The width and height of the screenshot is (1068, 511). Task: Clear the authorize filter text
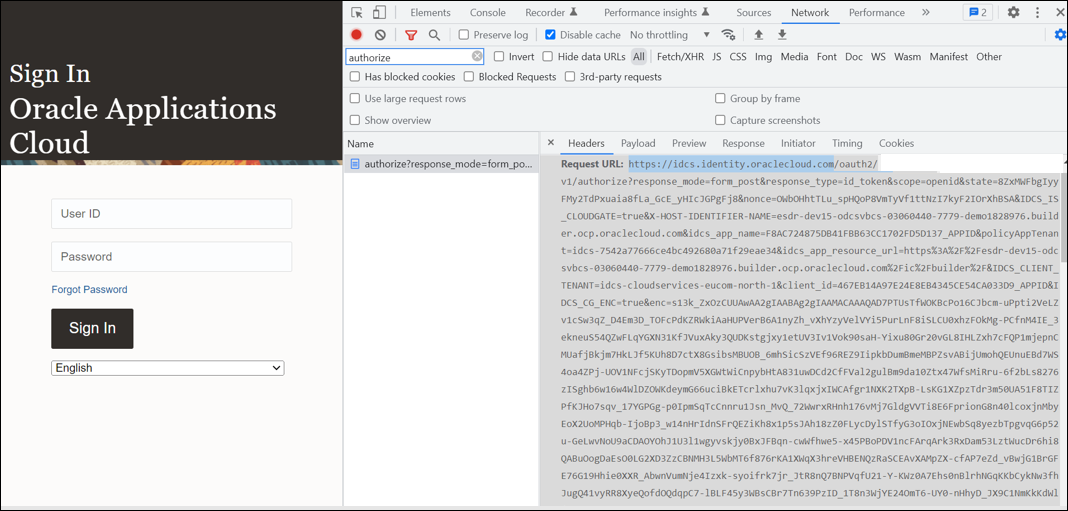click(x=477, y=57)
